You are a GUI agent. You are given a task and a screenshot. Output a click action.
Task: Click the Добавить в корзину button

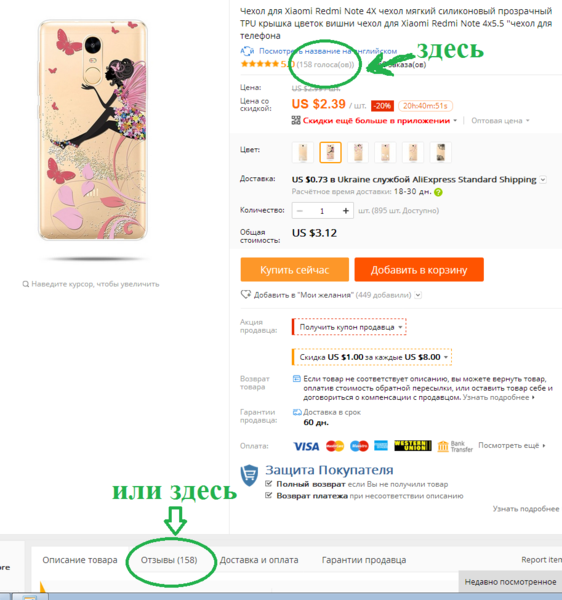coord(419,270)
